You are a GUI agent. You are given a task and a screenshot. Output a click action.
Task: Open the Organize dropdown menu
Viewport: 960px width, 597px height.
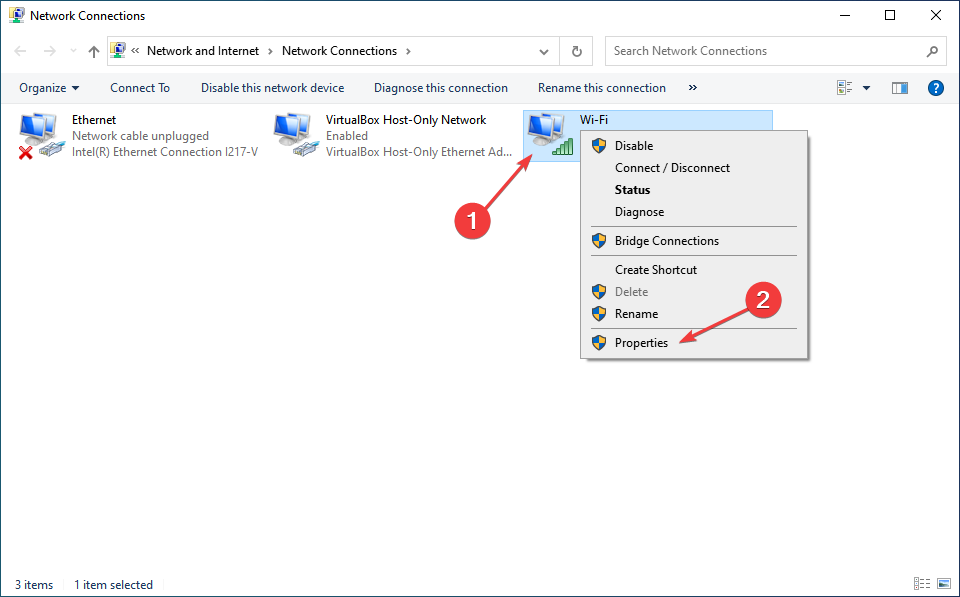49,88
